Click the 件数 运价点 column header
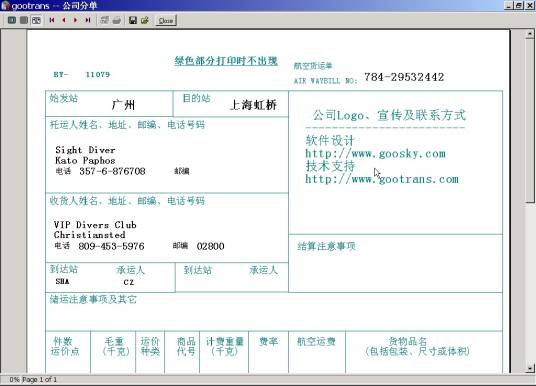The height and width of the screenshot is (386, 536). pyautogui.click(x=65, y=346)
